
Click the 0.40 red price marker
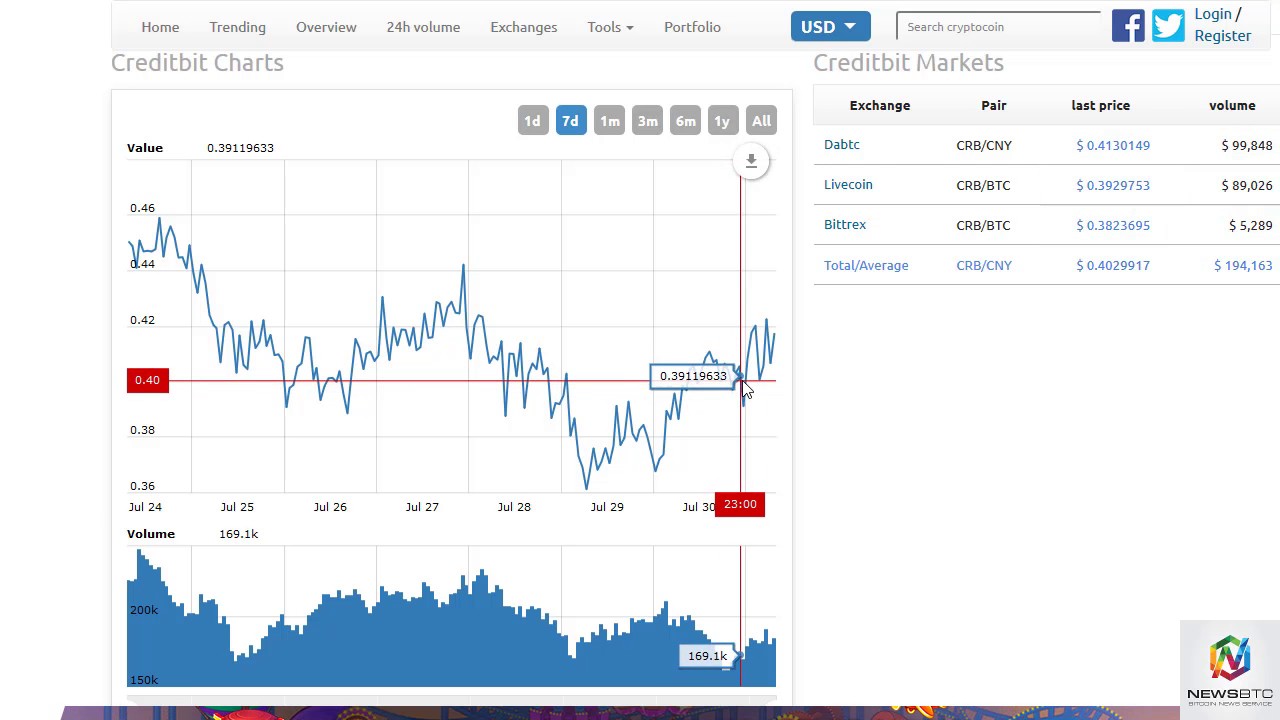tap(148, 380)
